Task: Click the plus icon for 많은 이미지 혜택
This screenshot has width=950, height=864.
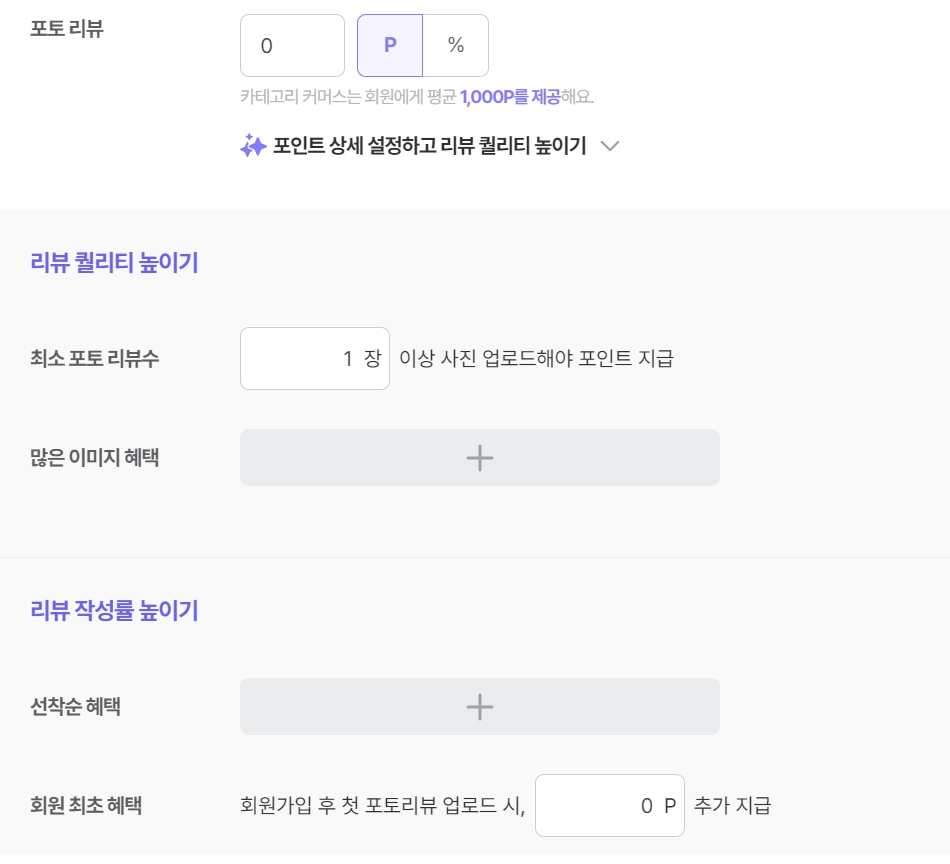Action: click(x=480, y=458)
